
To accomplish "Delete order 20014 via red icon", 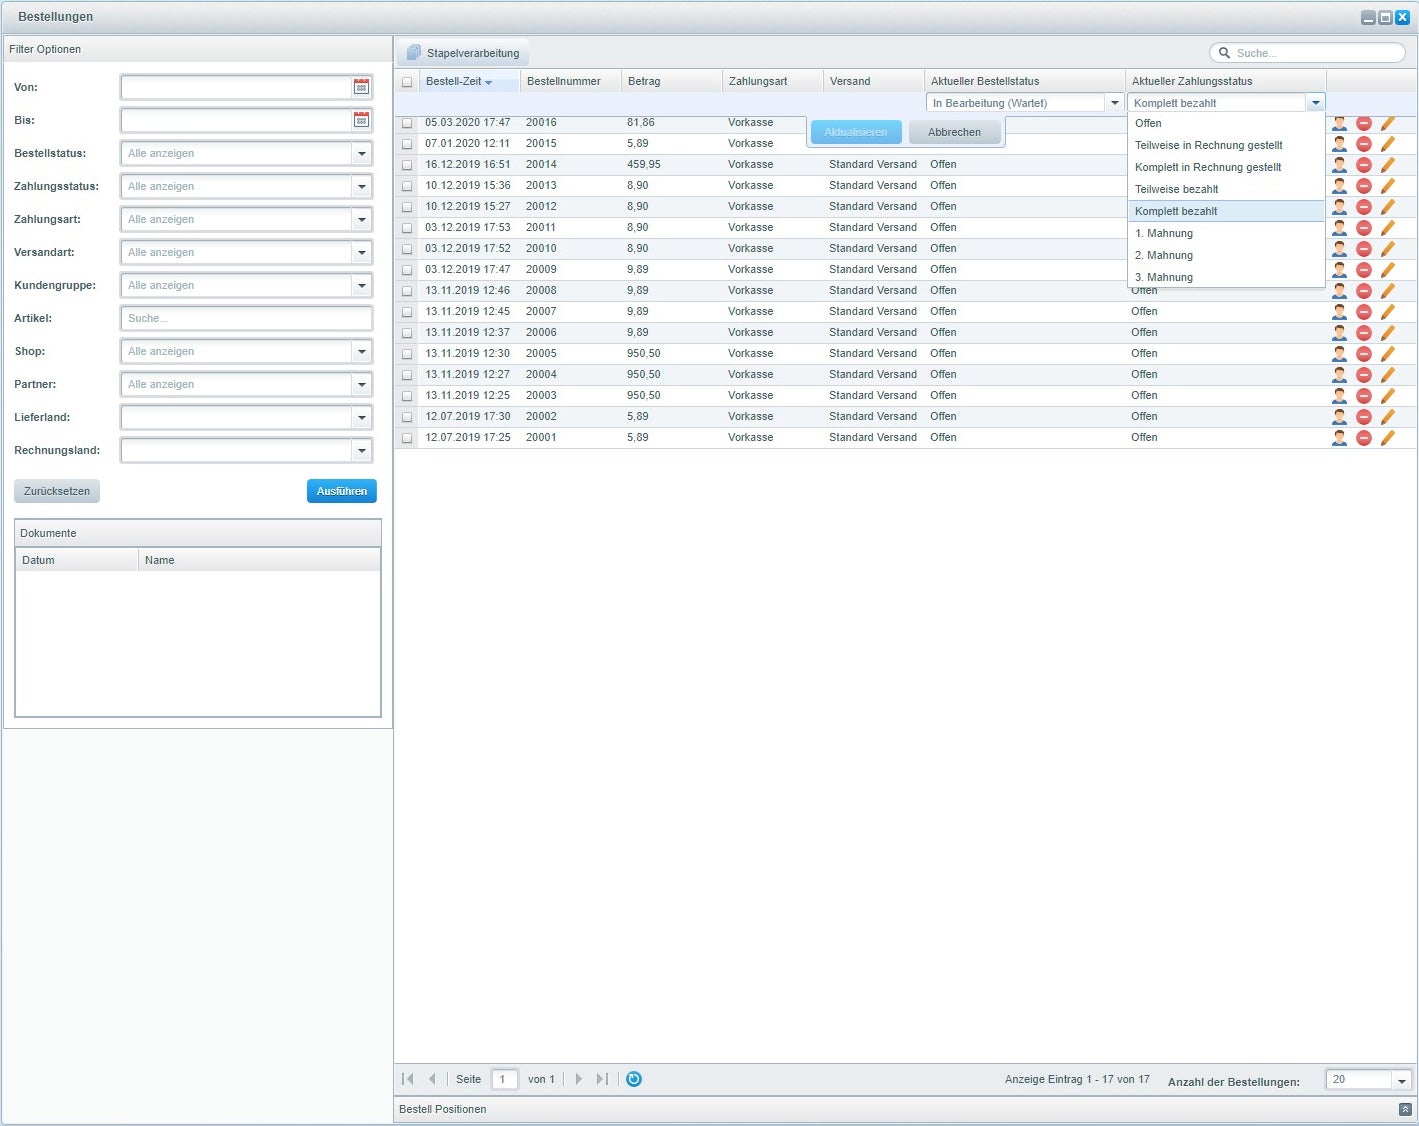I will pyautogui.click(x=1363, y=165).
